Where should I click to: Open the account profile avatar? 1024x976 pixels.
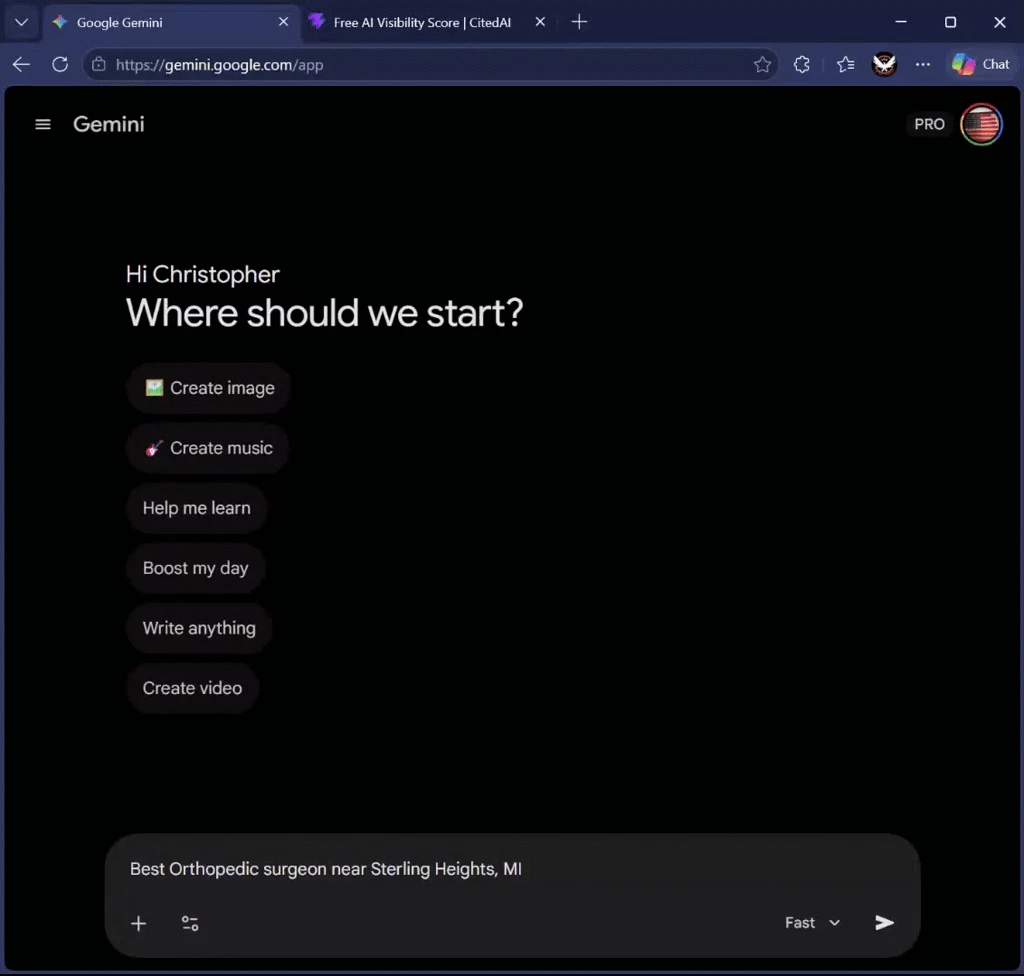(x=982, y=124)
